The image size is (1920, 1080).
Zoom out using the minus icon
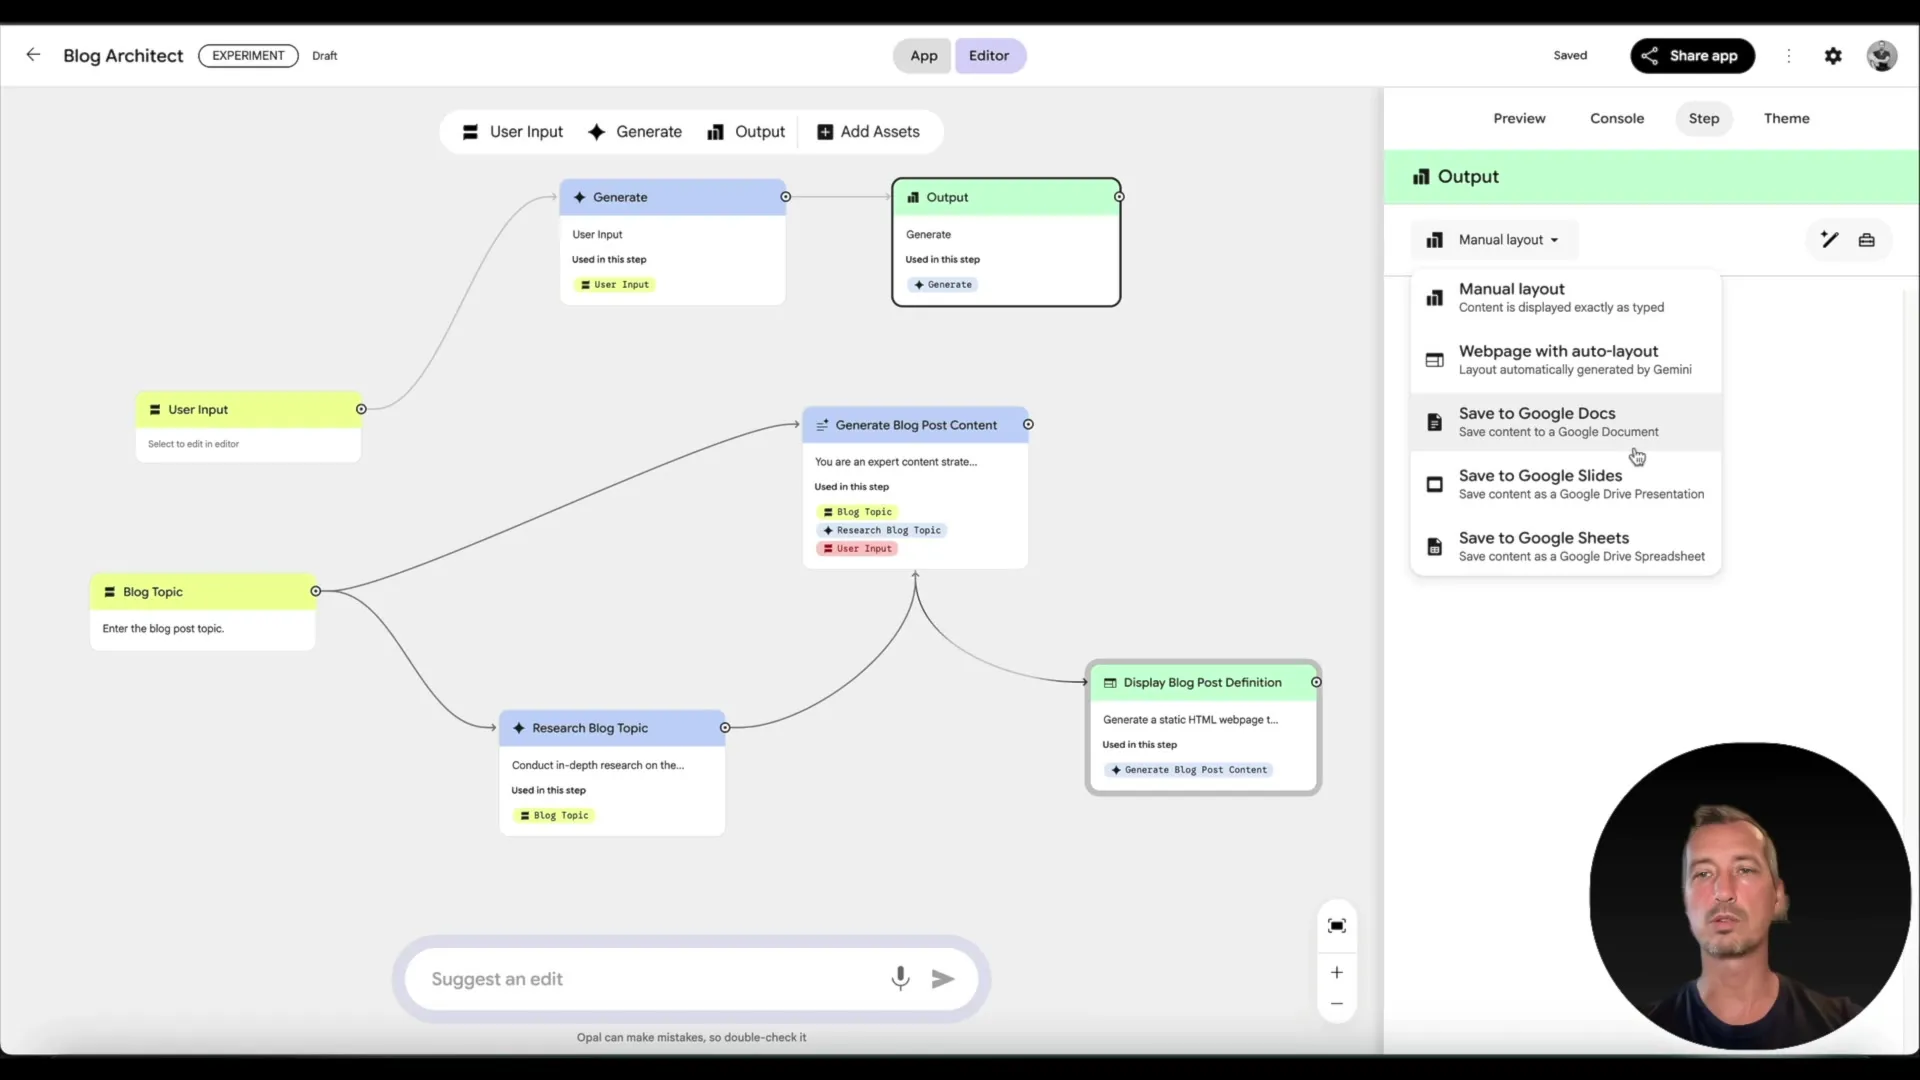1337,1004
